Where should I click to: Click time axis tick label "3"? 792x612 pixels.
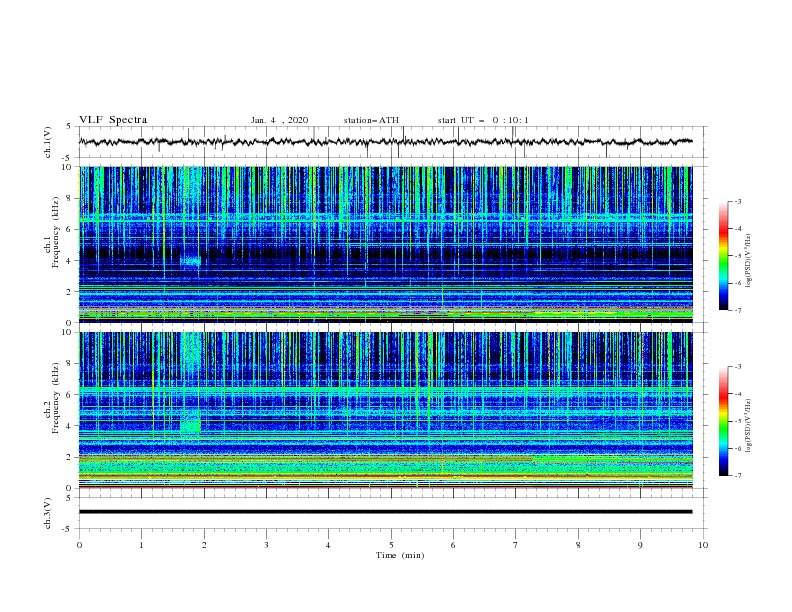266,545
